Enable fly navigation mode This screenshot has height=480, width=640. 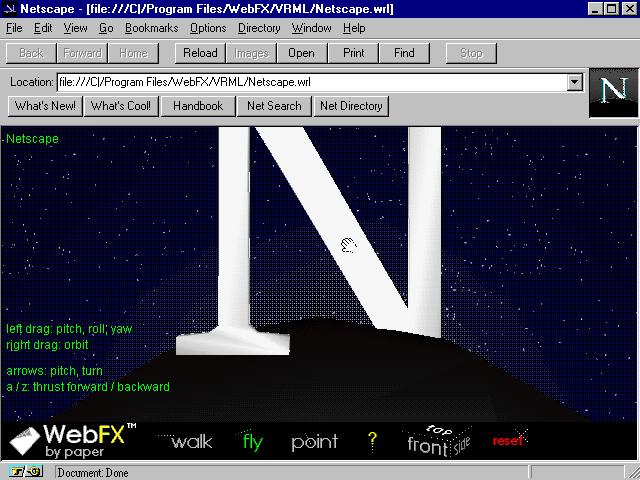coord(252,442)
